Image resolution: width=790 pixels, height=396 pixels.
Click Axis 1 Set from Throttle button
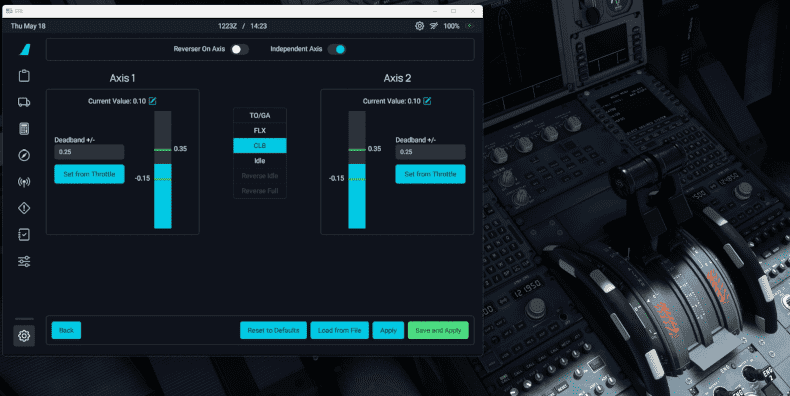tap(89, 174)
